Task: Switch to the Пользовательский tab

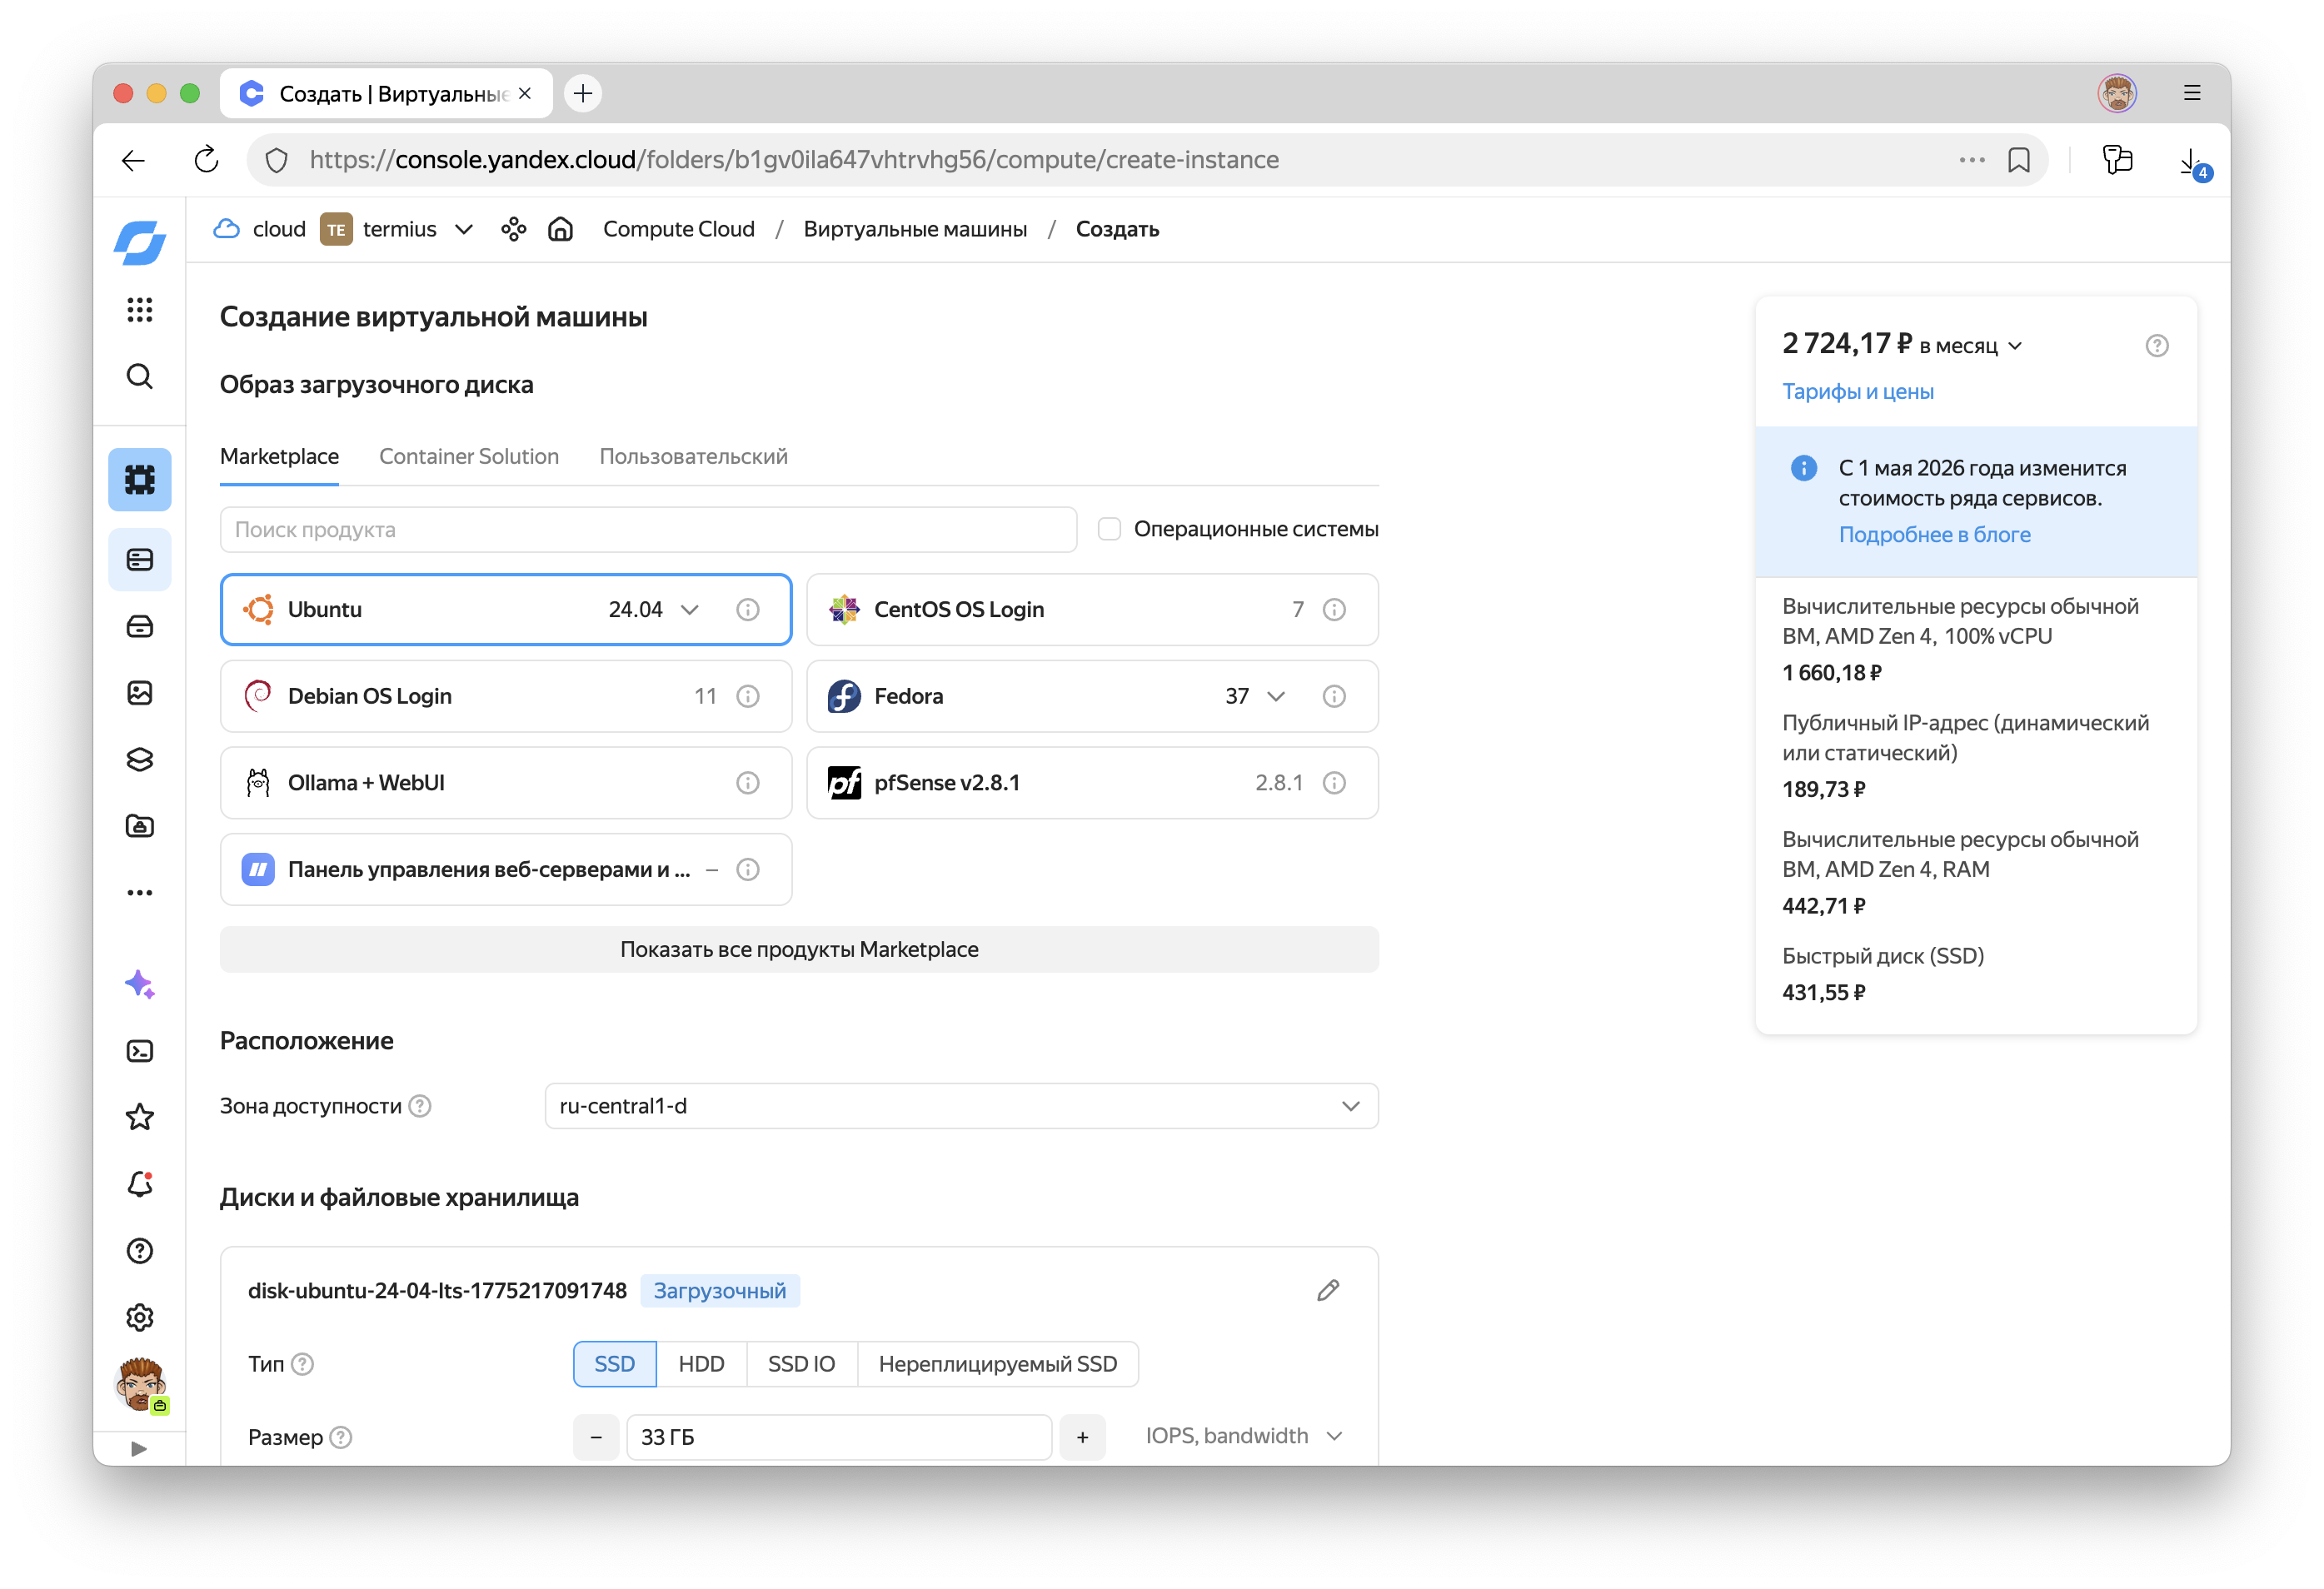Action: click(693, 457)
